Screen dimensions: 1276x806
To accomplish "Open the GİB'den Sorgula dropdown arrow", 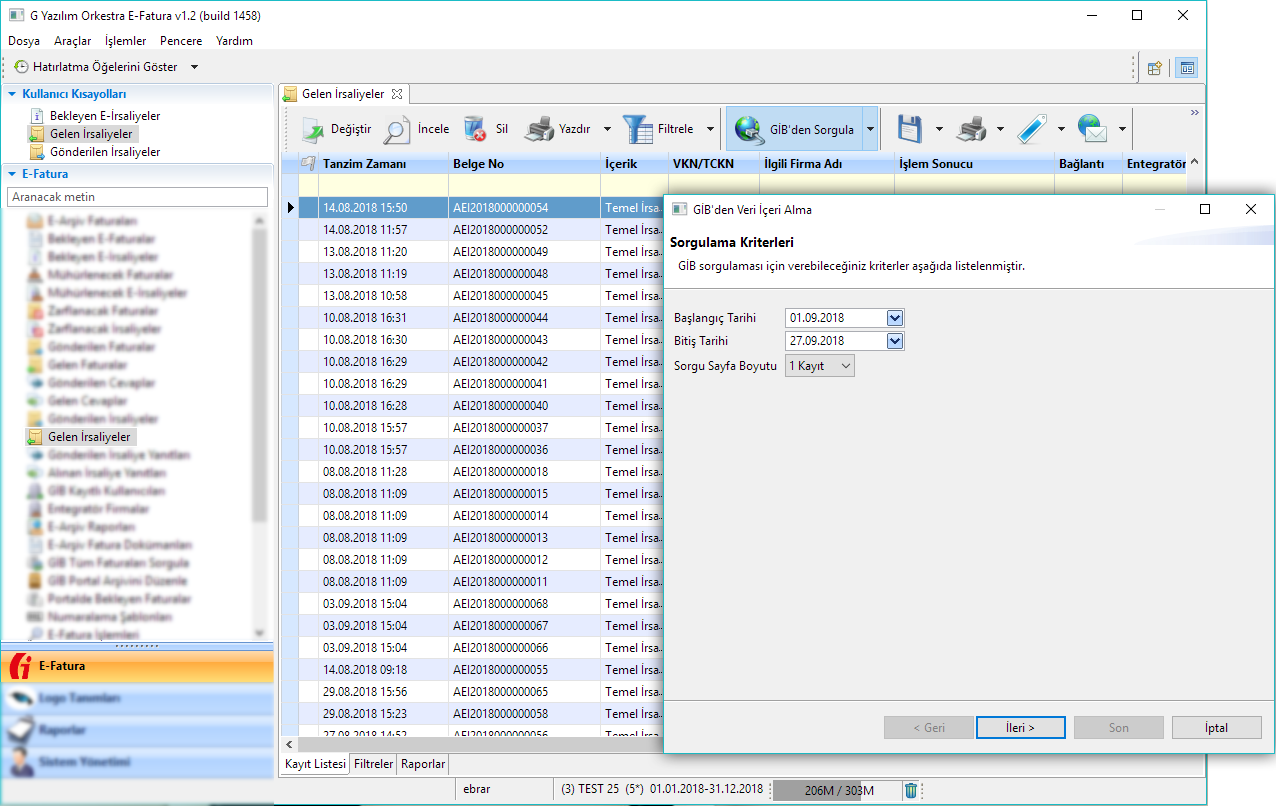I will tap(870, 129).
